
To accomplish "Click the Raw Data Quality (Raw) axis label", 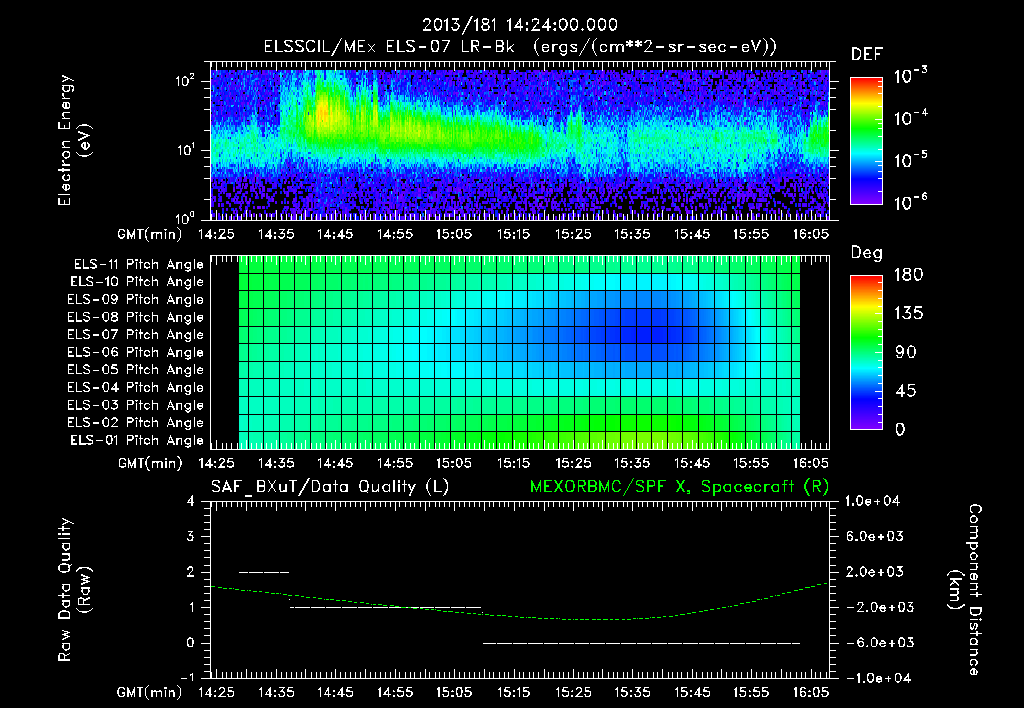I will [74, 590].
